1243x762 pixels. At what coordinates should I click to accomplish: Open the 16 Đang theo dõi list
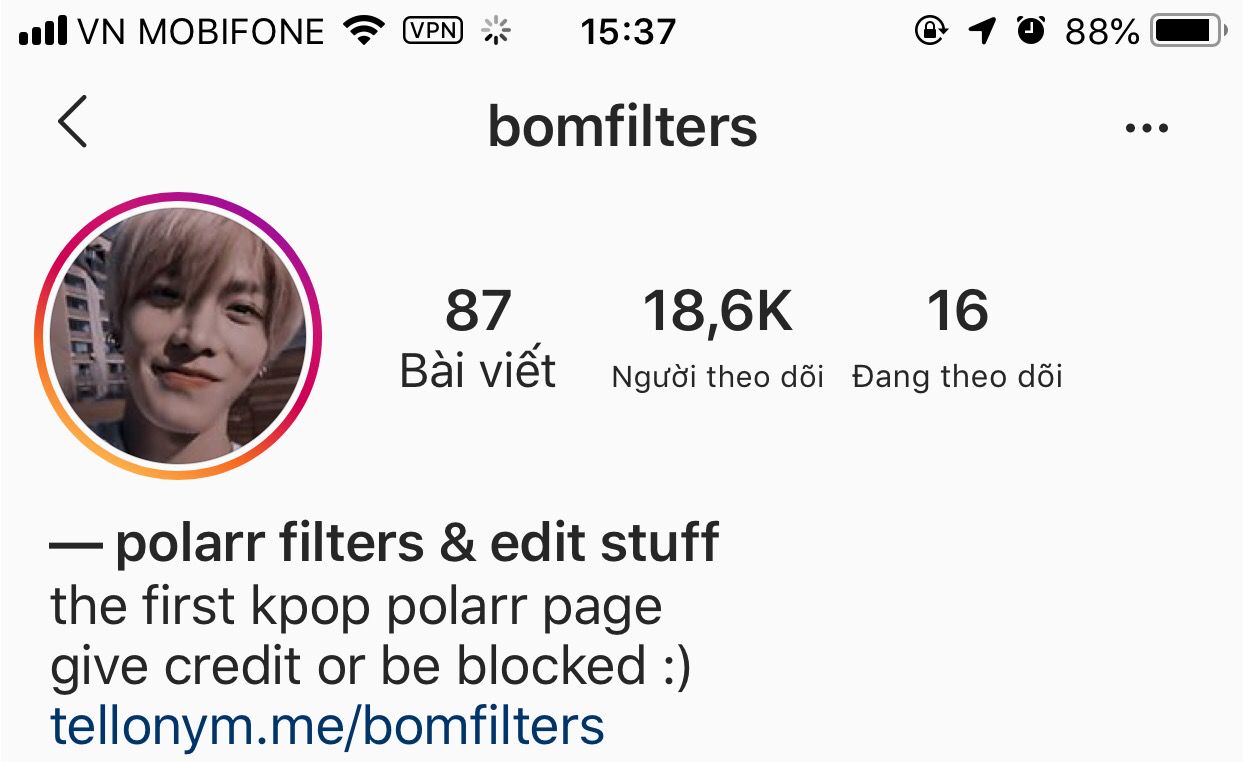pyautogui.click(x=957, y=338)
